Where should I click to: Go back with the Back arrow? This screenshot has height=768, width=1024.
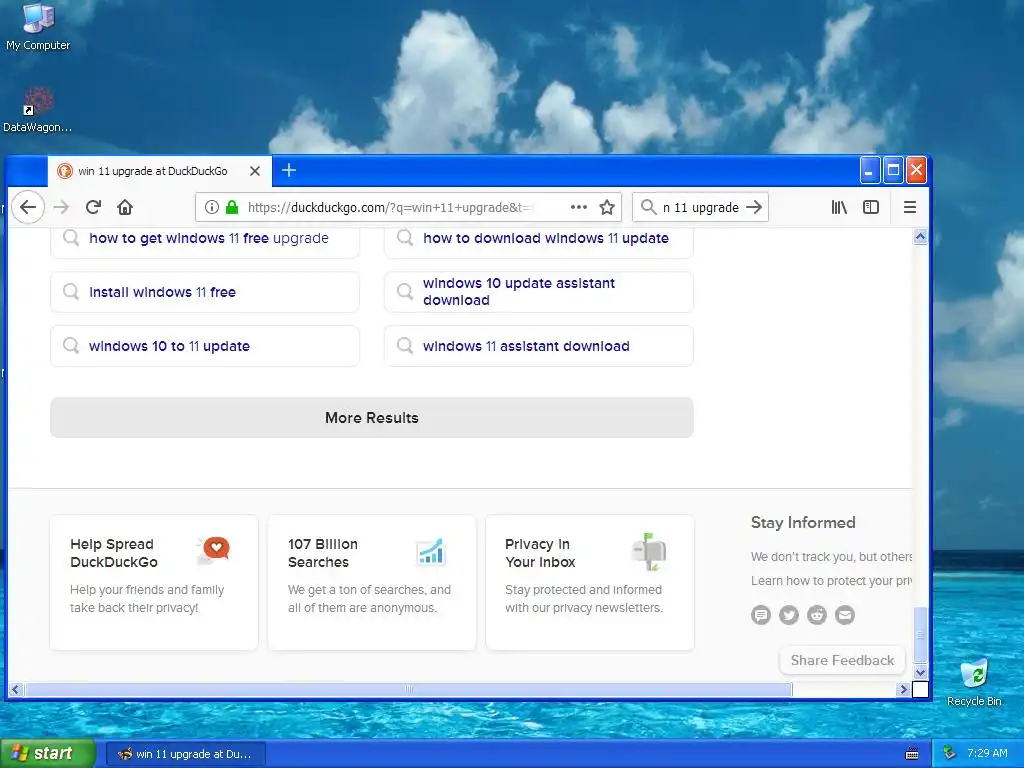point(27,207)
